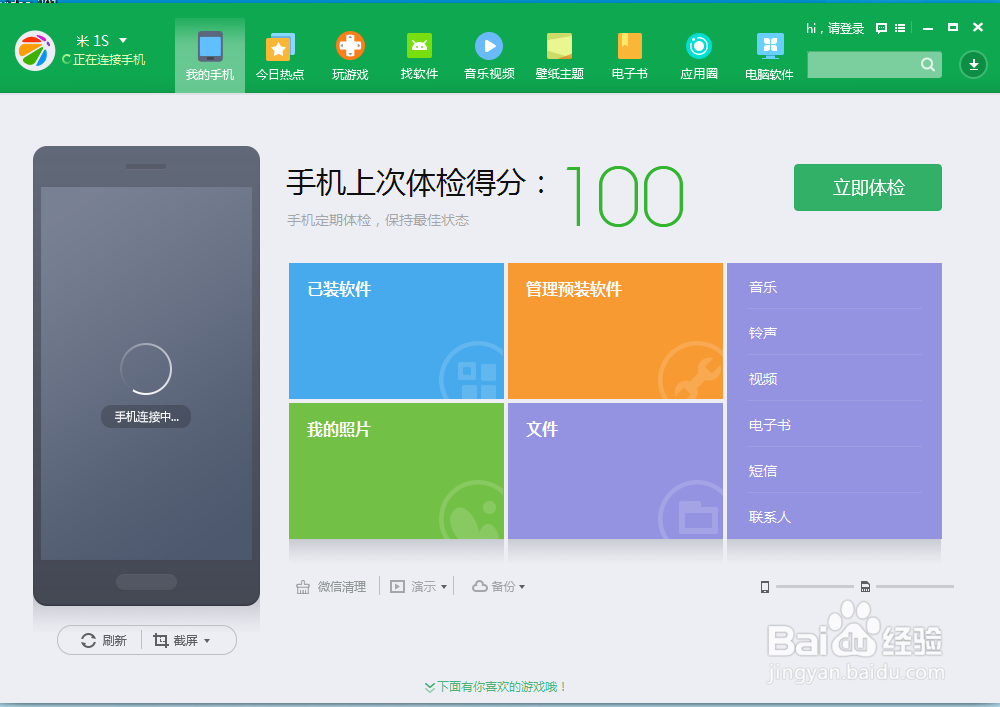Click inside the top search field
The image size is (1000, 707).
[874, 64]
